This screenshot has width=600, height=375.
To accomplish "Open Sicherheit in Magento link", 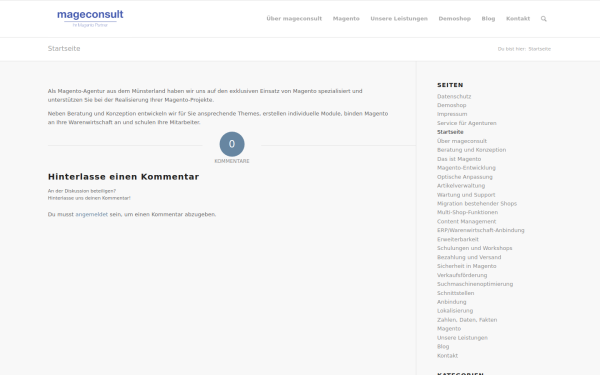I will (466, 266).
